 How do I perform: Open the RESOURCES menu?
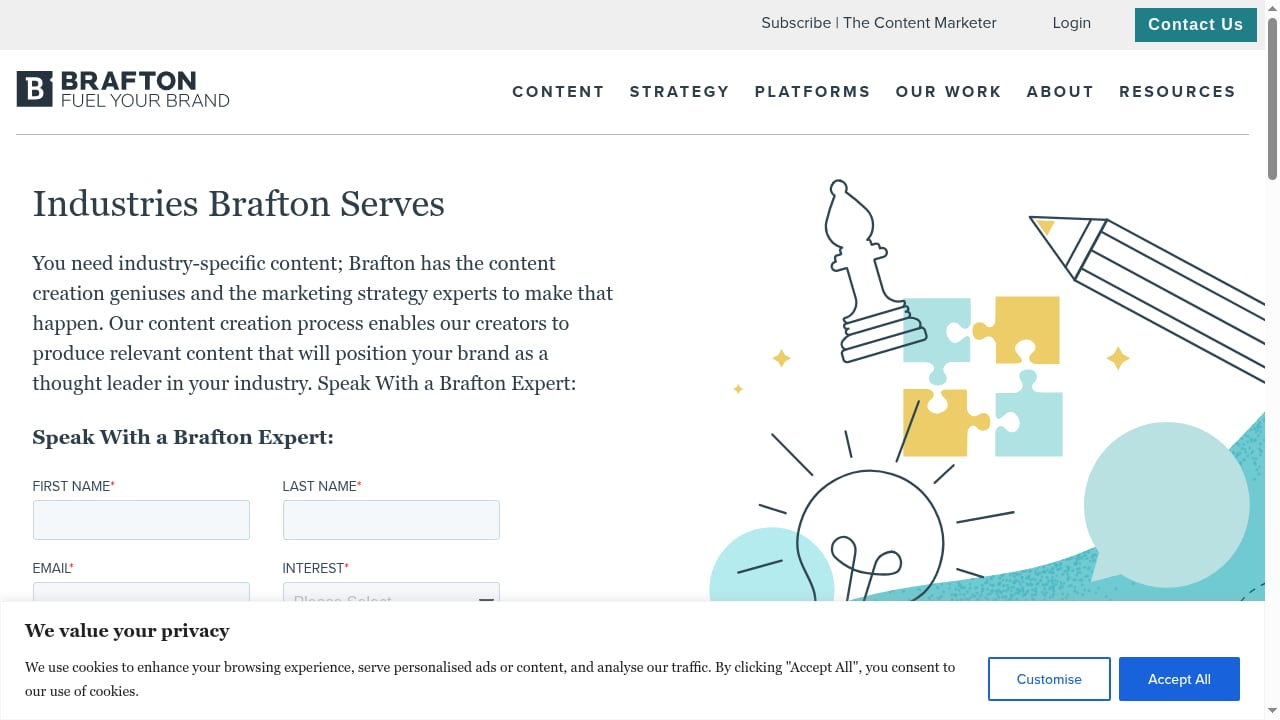coord(1178,92)
